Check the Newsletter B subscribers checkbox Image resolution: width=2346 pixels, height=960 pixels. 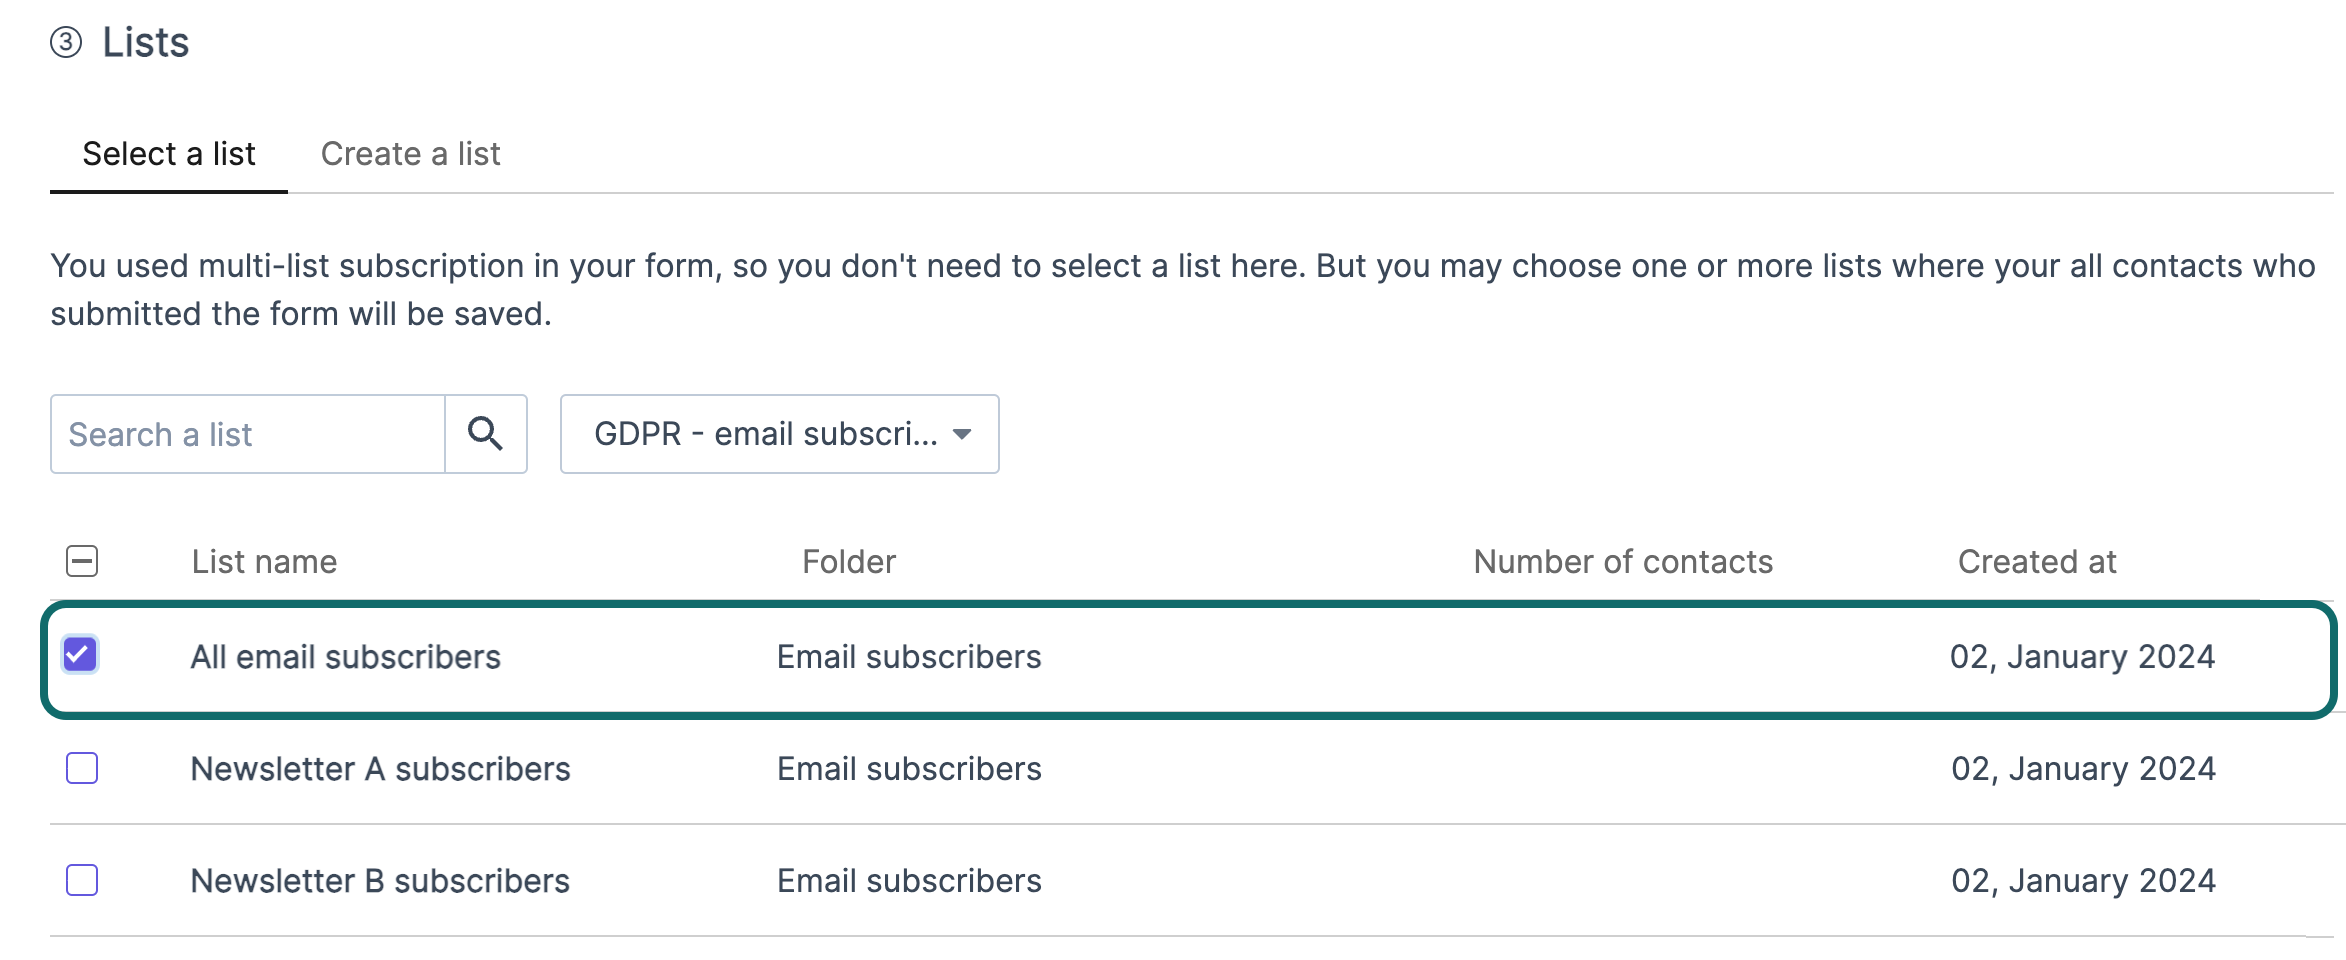(x=82, y=880)
